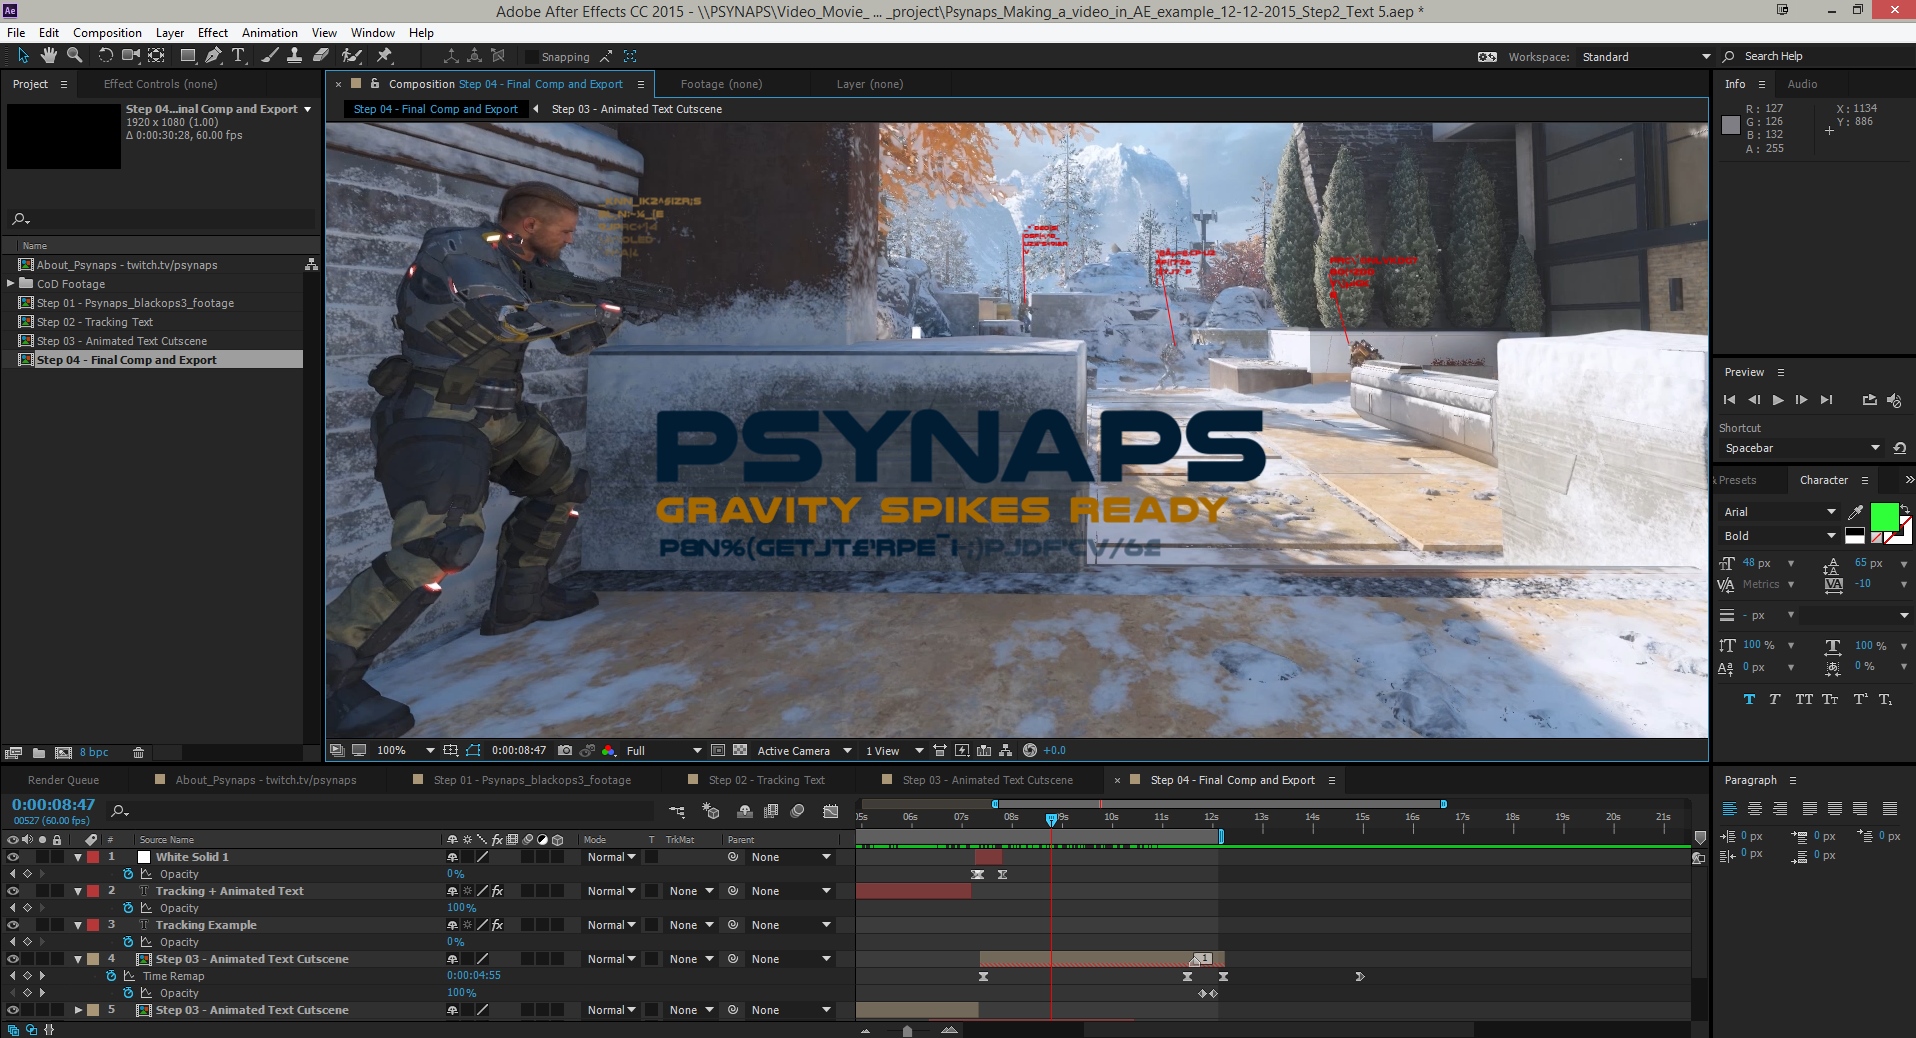Collapse White Solid 1 layer properties
The width and height of the screenshot is (1916, 1038).
(78, 857)
